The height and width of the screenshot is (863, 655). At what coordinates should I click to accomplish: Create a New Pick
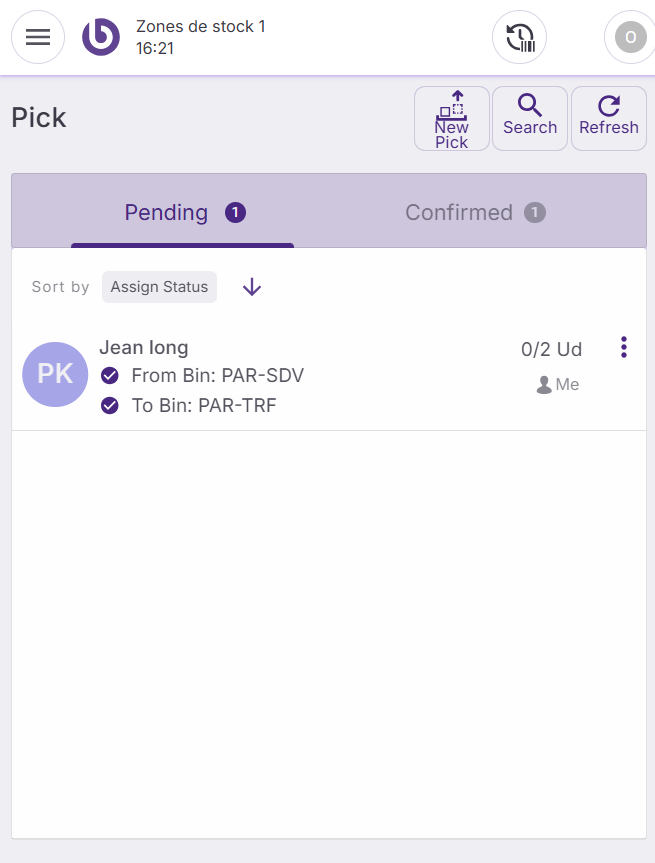[452, 118]
